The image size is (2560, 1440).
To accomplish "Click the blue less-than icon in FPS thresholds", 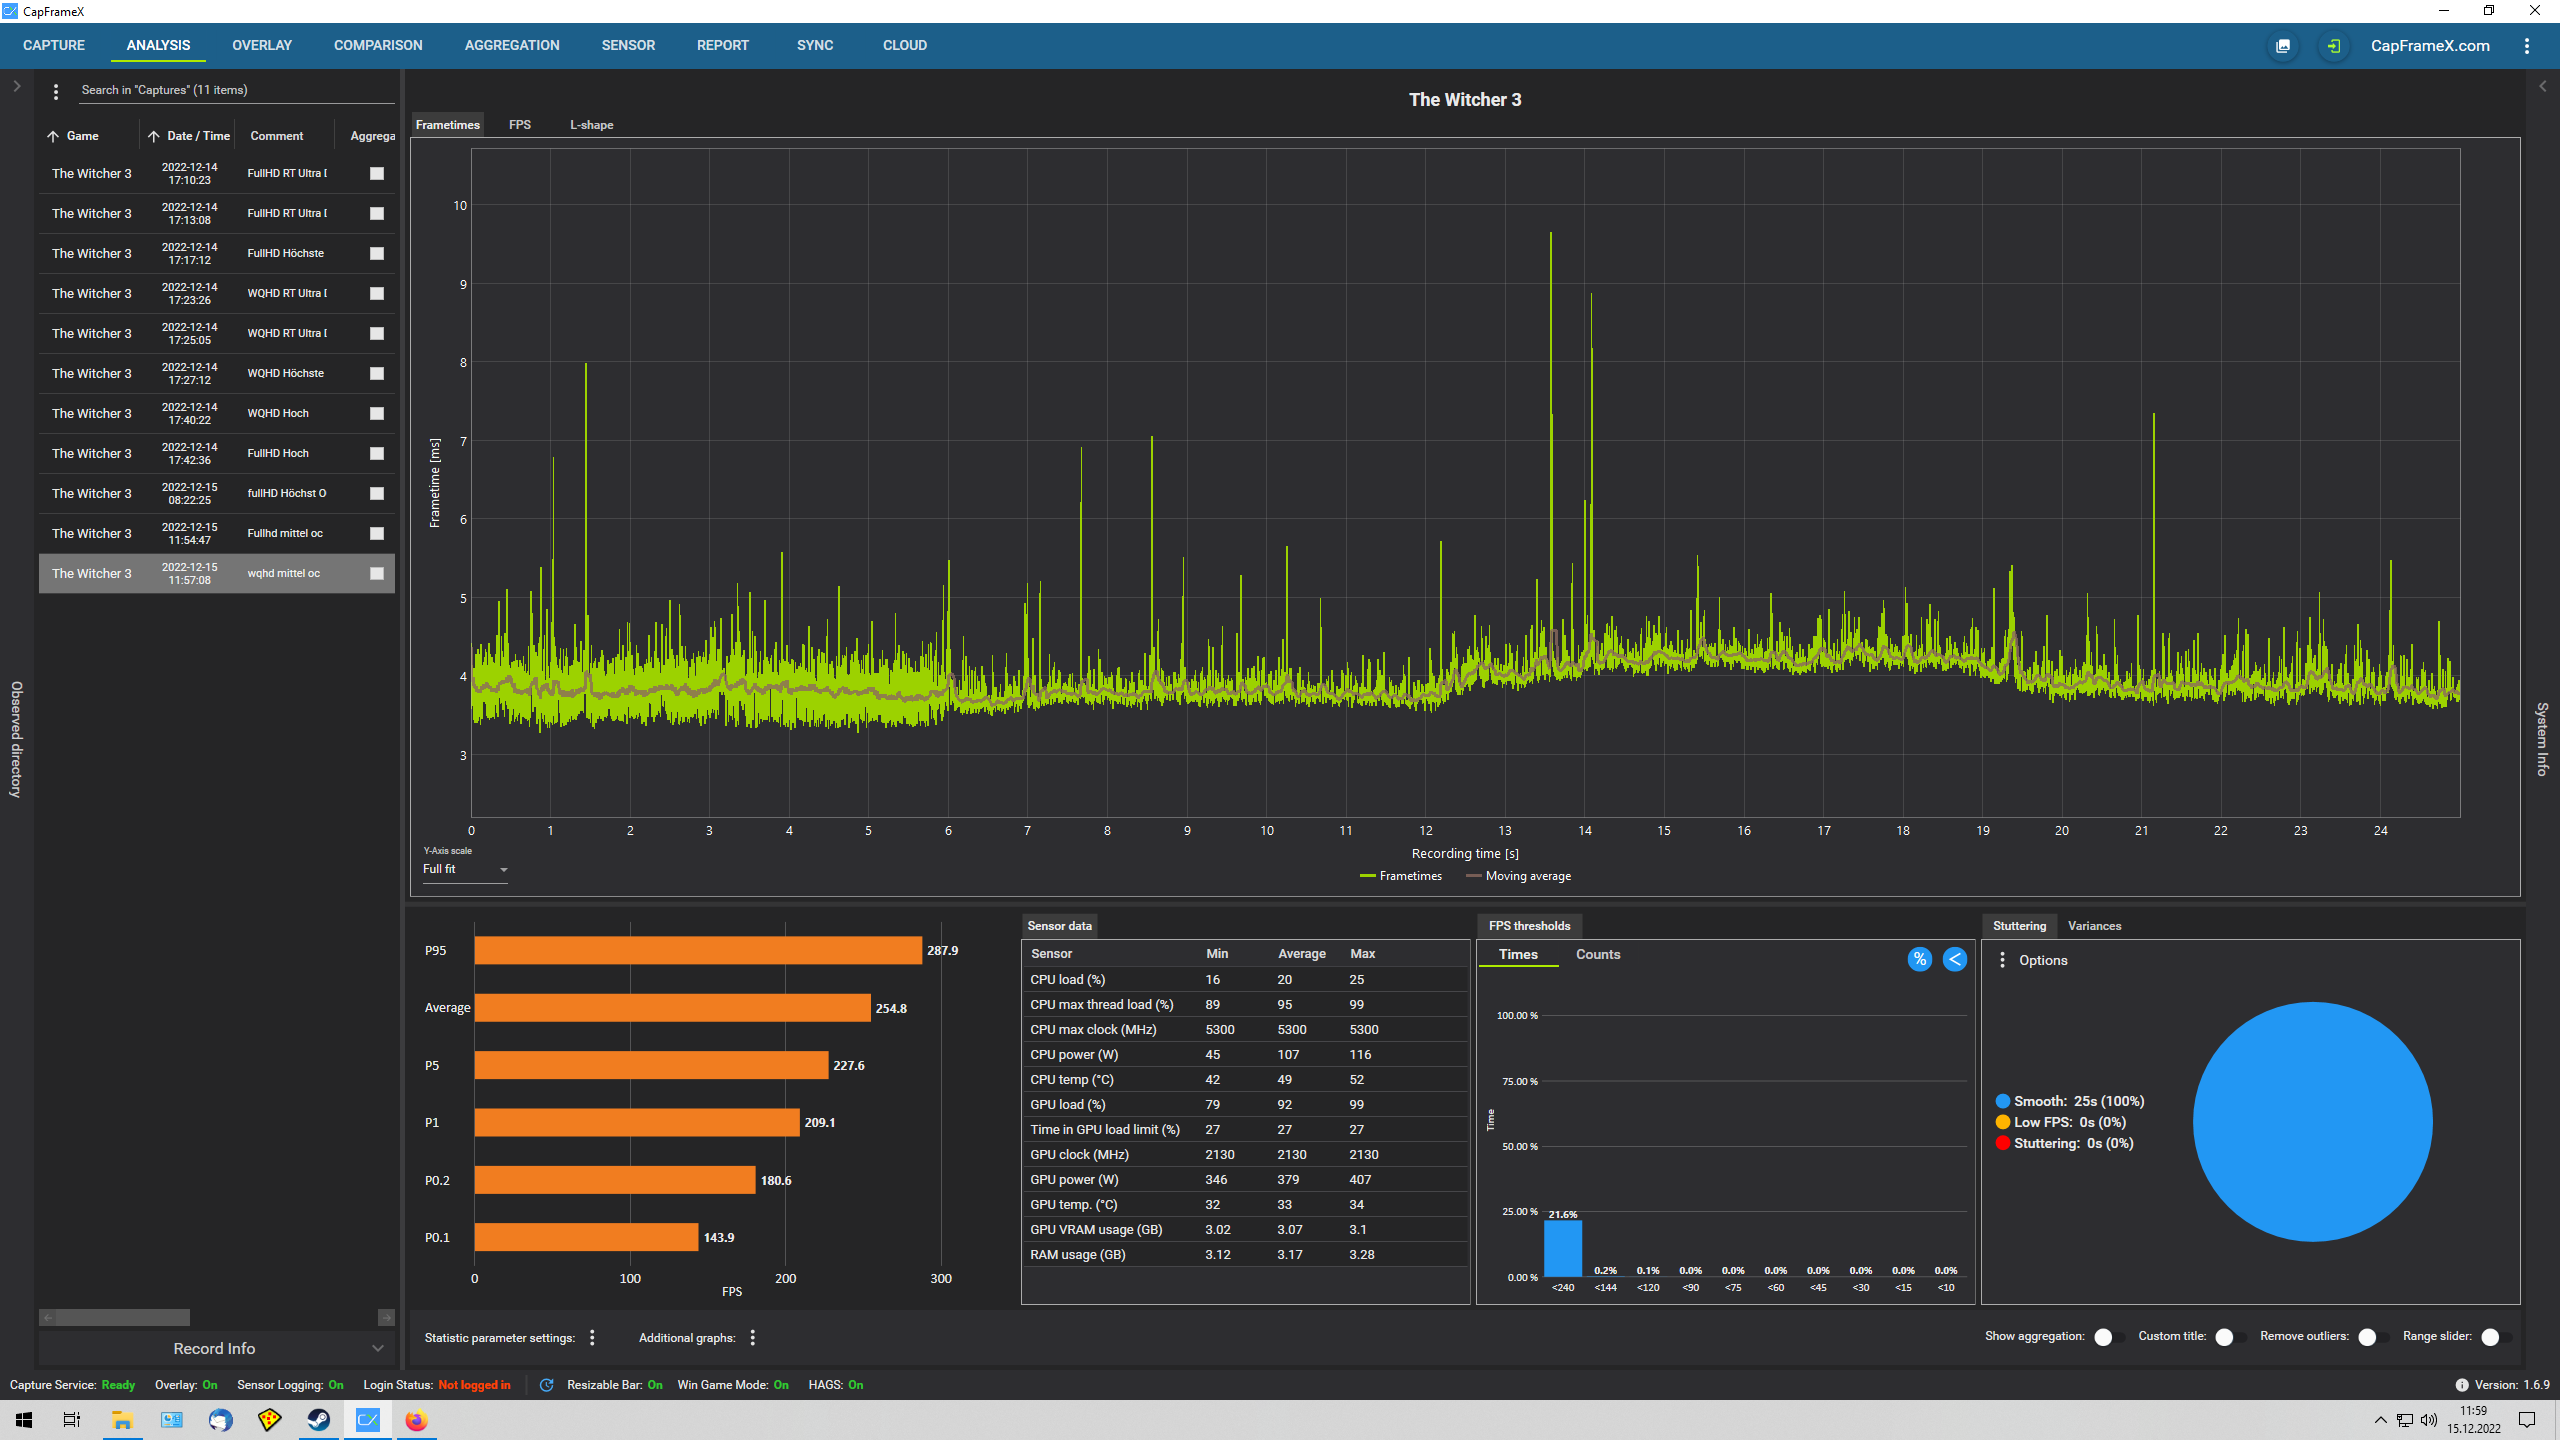I will (x=1954, y=959).
